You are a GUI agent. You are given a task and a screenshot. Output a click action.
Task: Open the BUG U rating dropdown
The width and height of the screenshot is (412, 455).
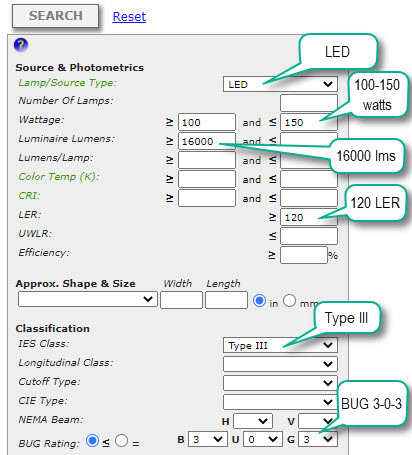(x=263, y=439)
